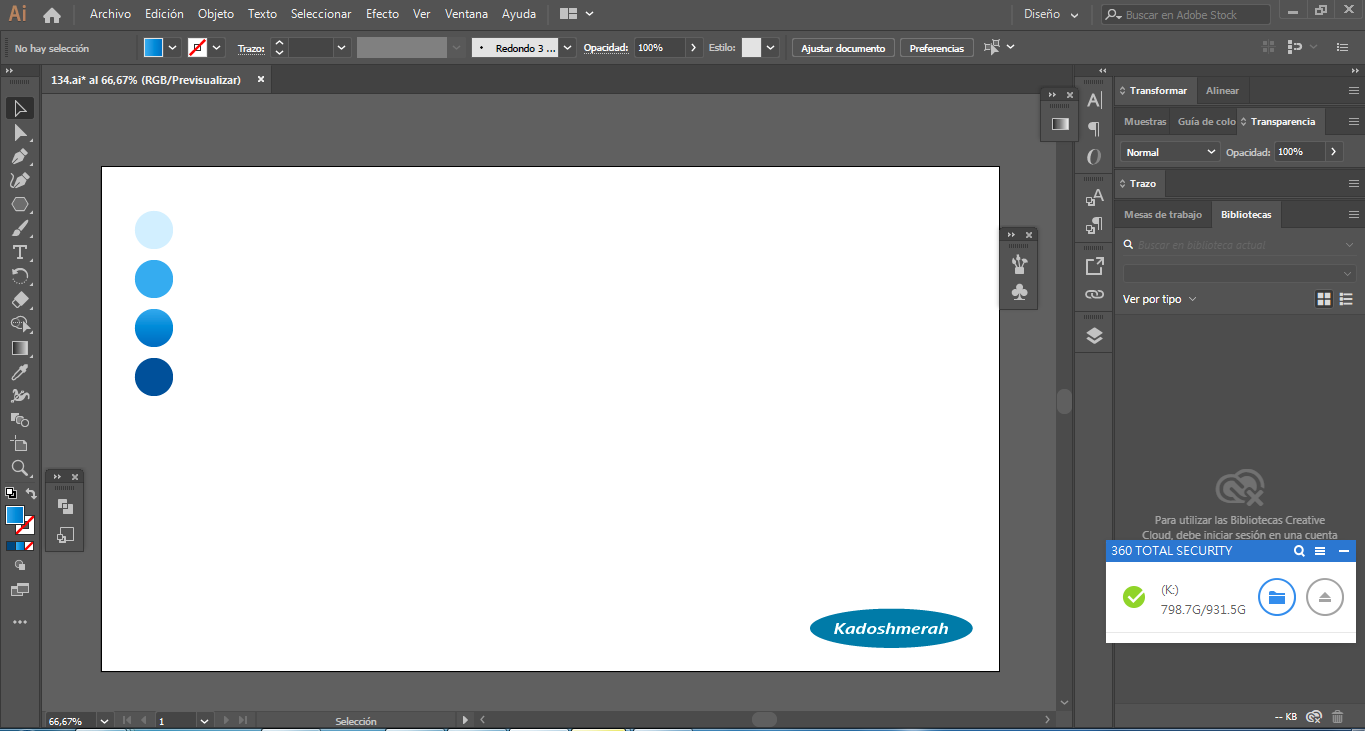This screenshot has height=731, width=1365.
Task: Switch to Mesas de trabajo tab
Action: (x=1163, y=215)
